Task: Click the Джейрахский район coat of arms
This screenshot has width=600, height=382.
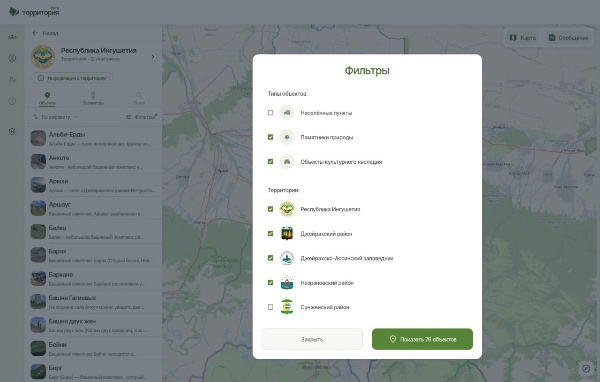Action: tap(287, 233)
